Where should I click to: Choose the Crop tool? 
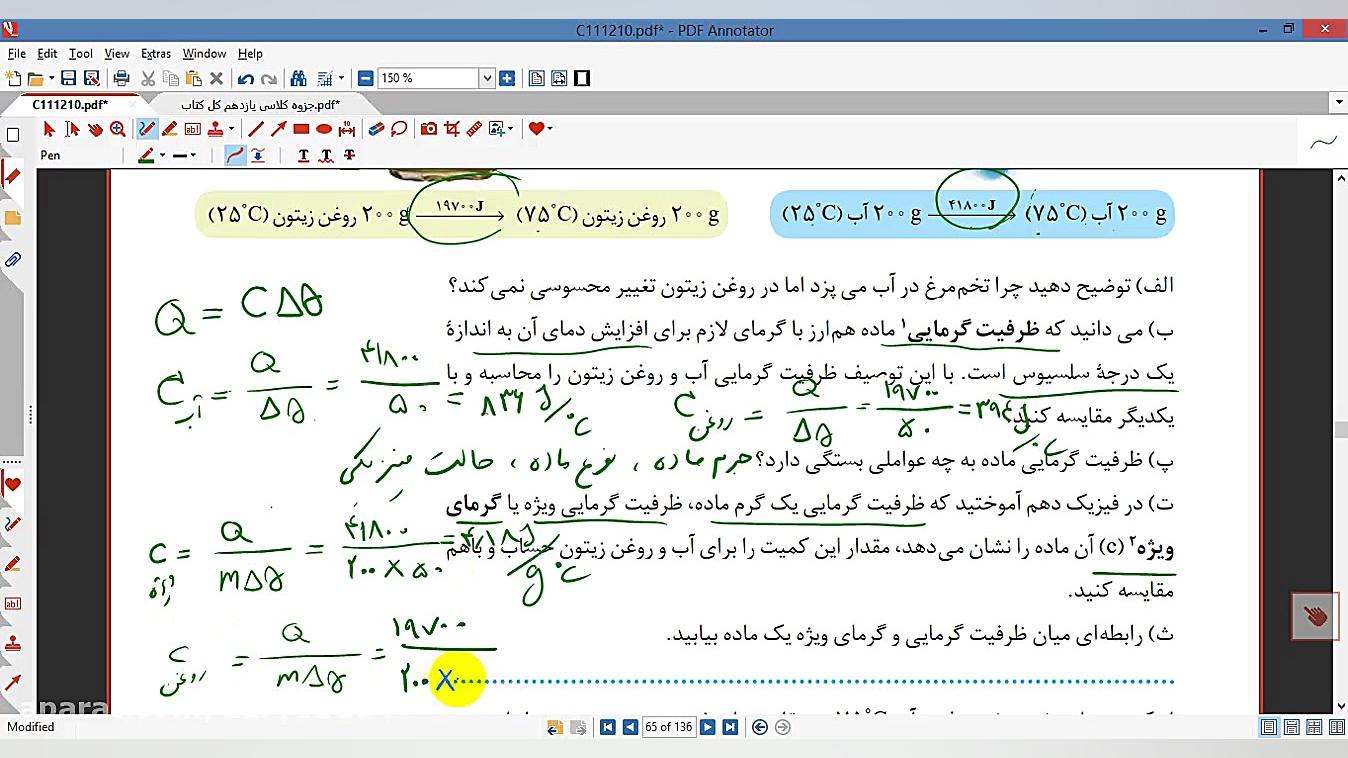coord(451,129)
